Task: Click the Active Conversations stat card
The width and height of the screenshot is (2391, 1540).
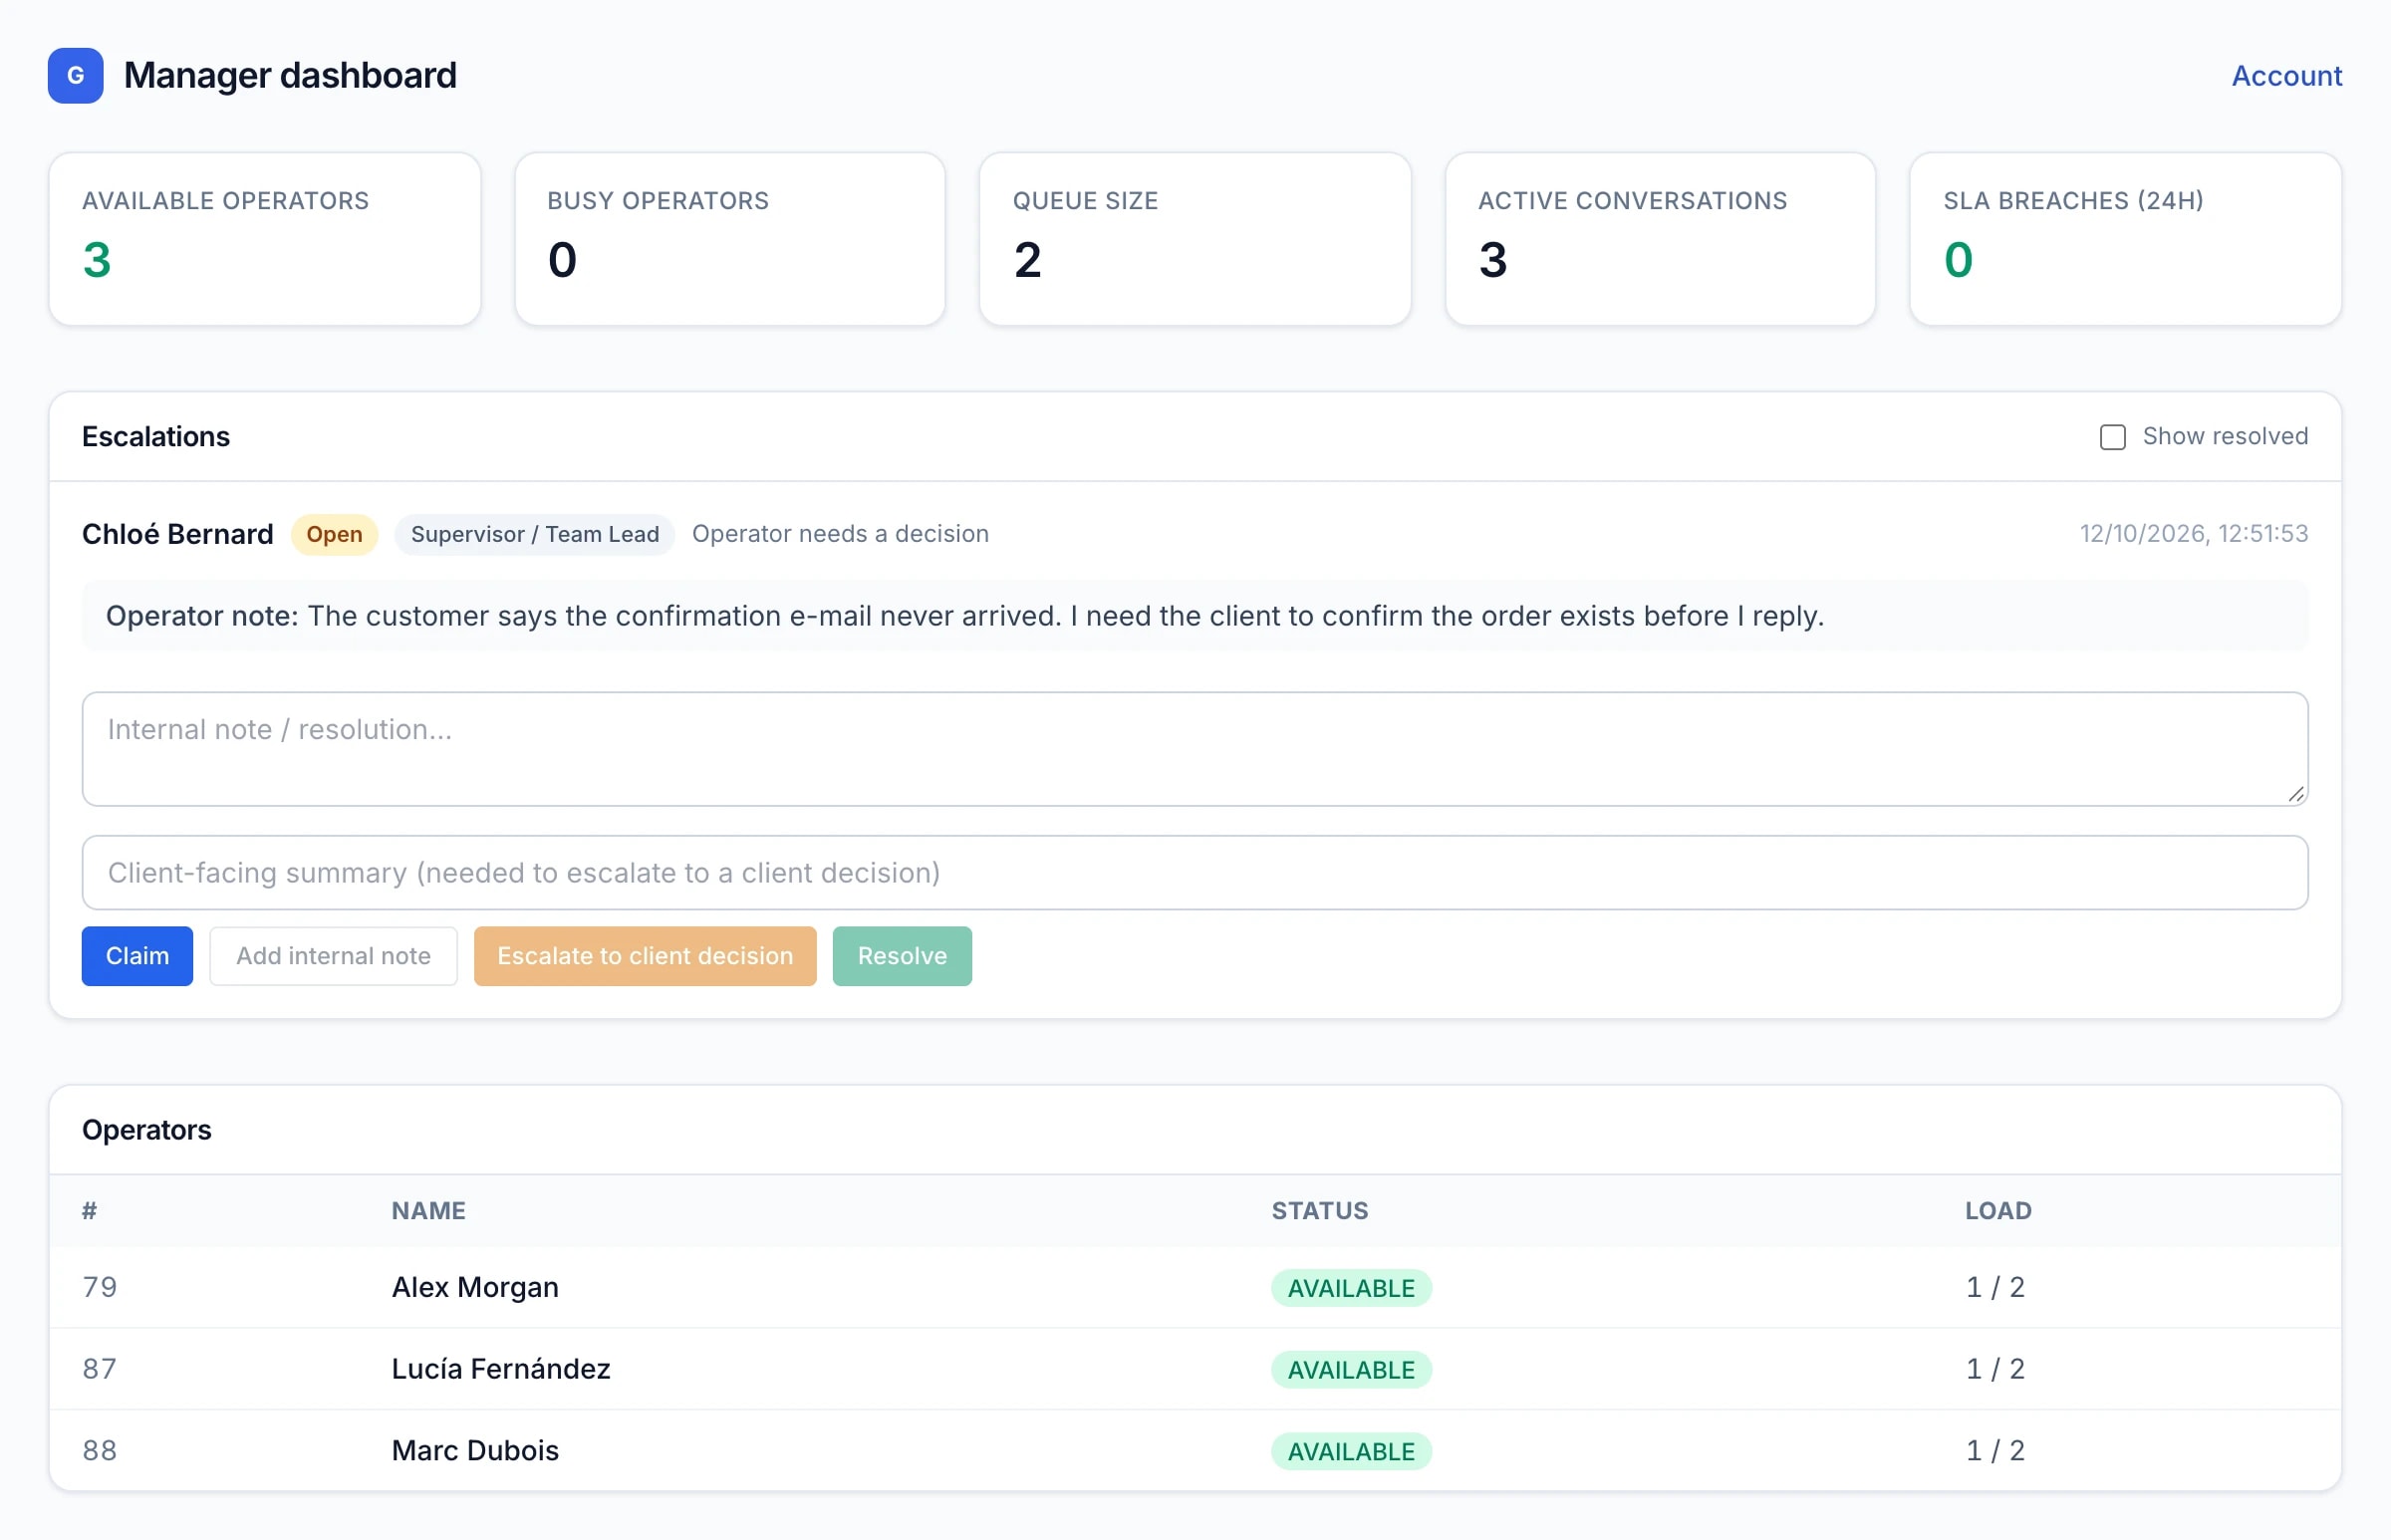Action: [x=1660, y=239]
